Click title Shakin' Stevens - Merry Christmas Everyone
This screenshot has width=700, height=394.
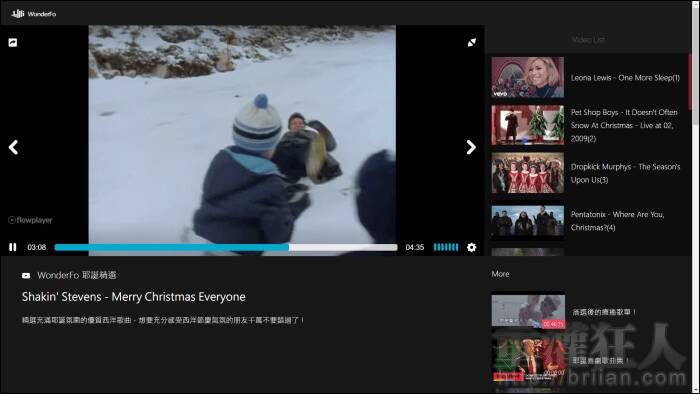pos(133,297)
